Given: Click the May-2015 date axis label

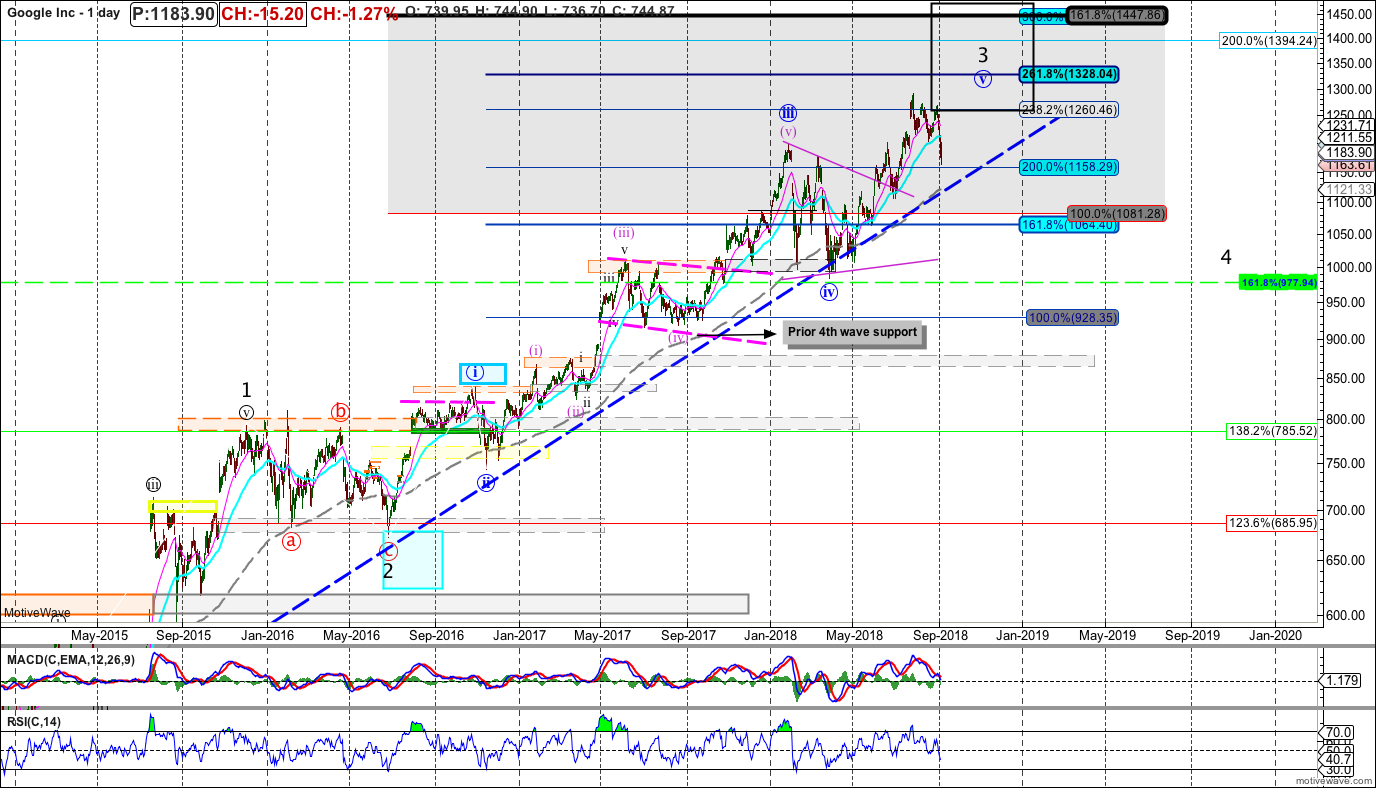Looking at the screenshot, I should (x=98, y=635).
